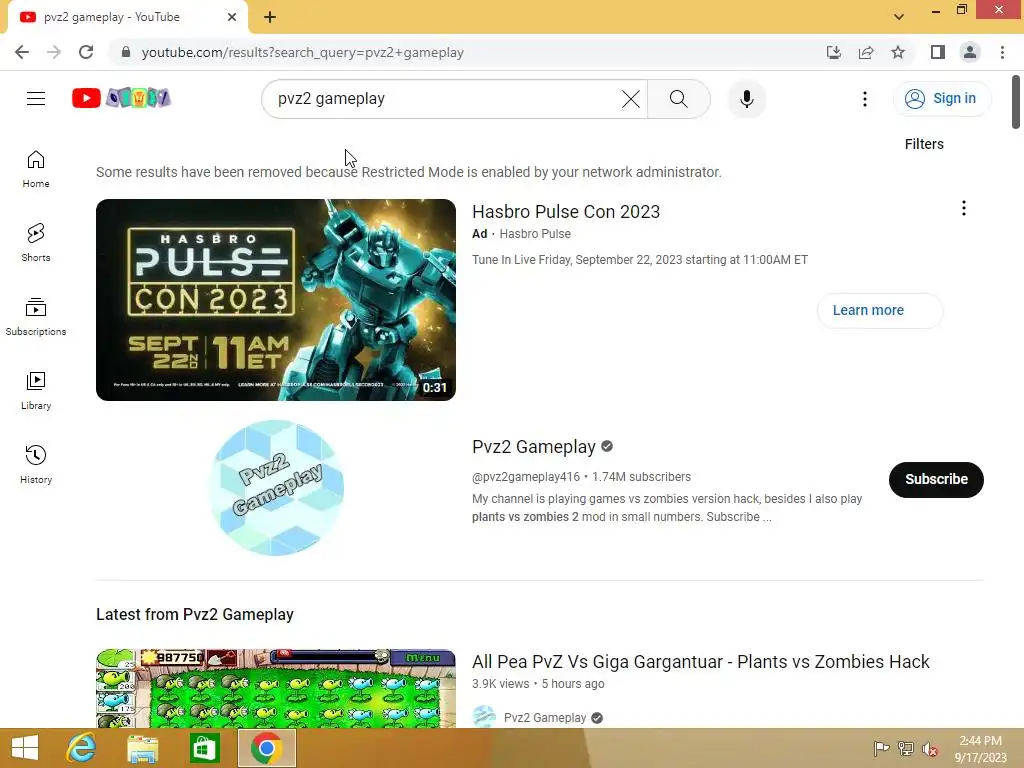This screenshot has height=768, width=1024.
Task: Click the Hasbro Pulse Con video thumbnail
Action: (276, 300)
